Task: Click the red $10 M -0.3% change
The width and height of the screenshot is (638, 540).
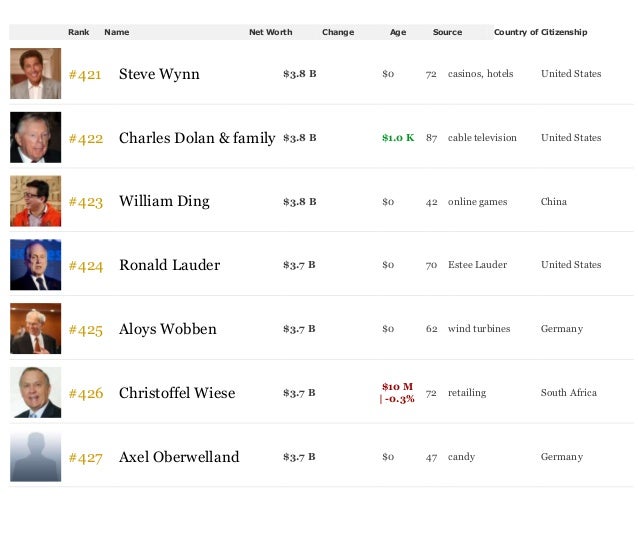Action: pos(397,393)
